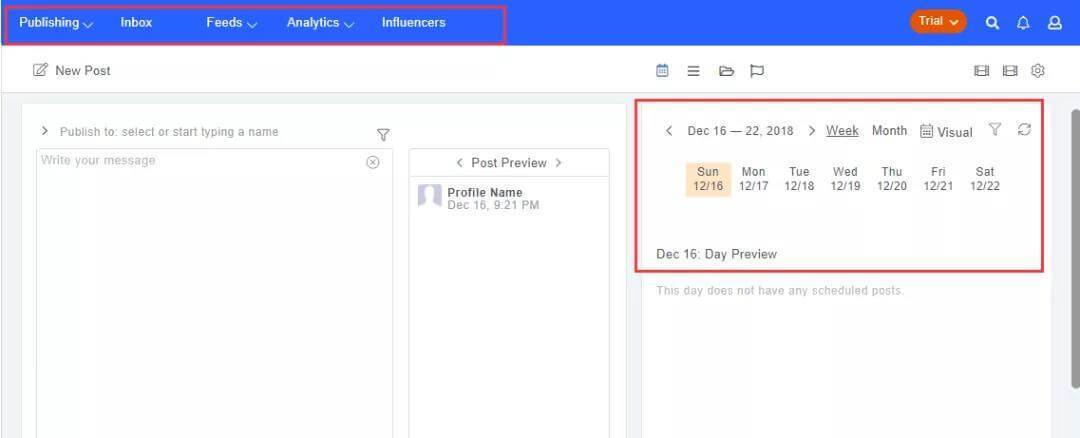Image resolution: width=1080 pixels, height=438 pixels.
Task: Open the notifications bell
Action: (x=1023, y=23)
